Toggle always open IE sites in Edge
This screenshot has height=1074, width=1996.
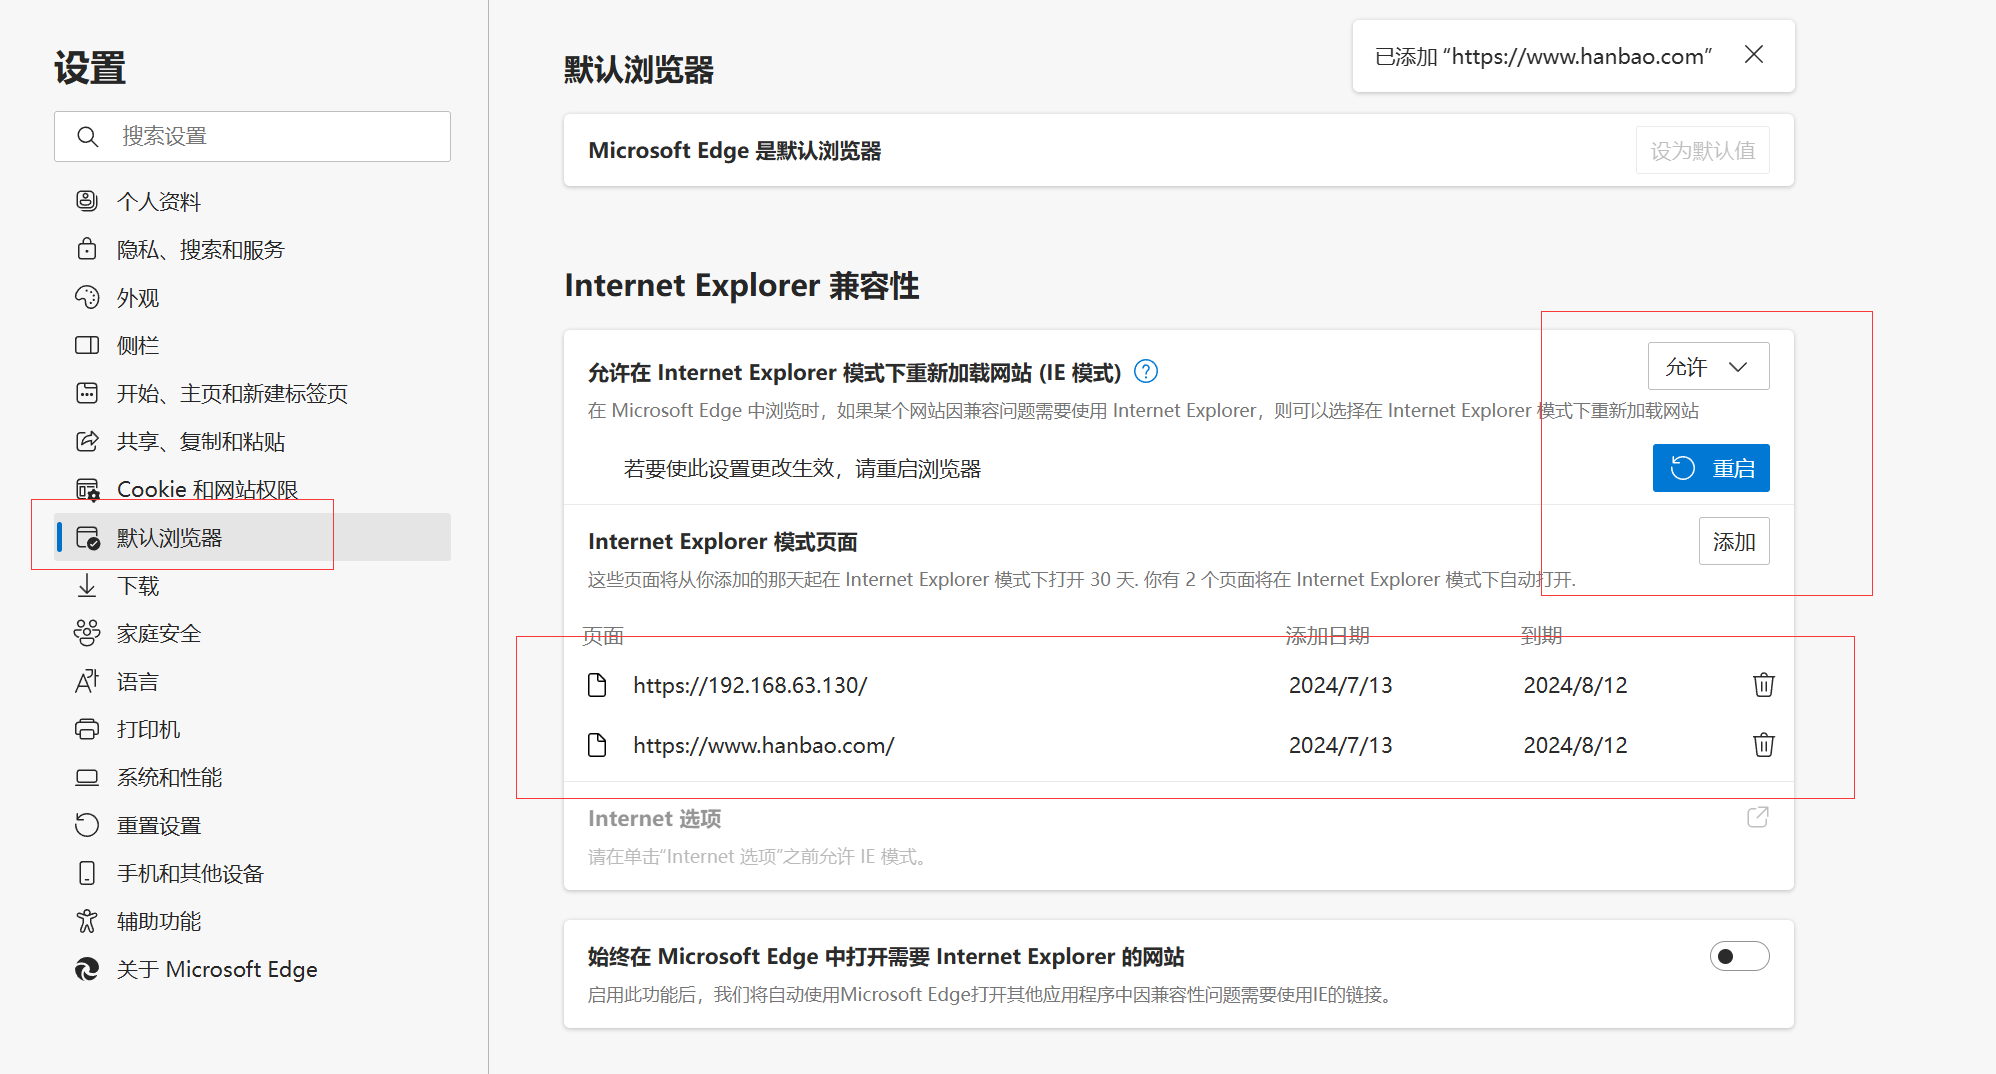pyautogui.click(x=1739, y=956)
